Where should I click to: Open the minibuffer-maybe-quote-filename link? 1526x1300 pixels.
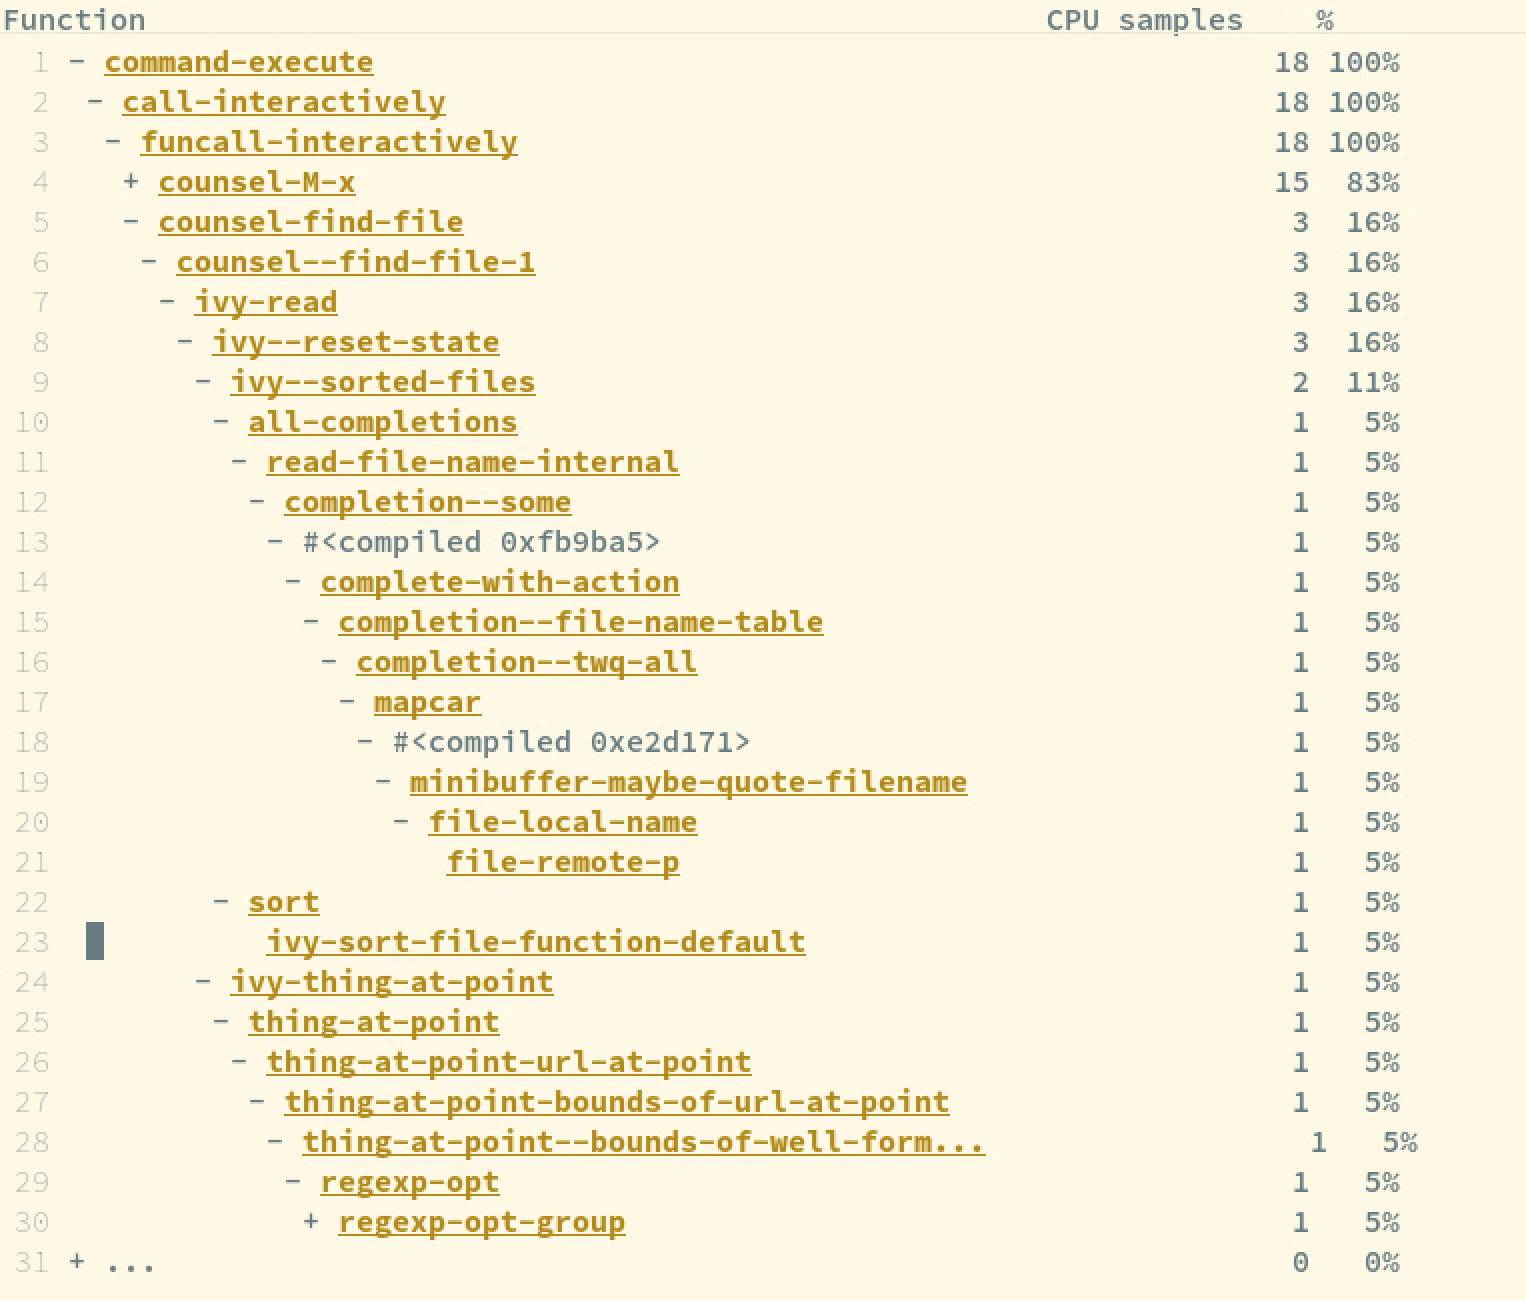(x=688, y=782)
